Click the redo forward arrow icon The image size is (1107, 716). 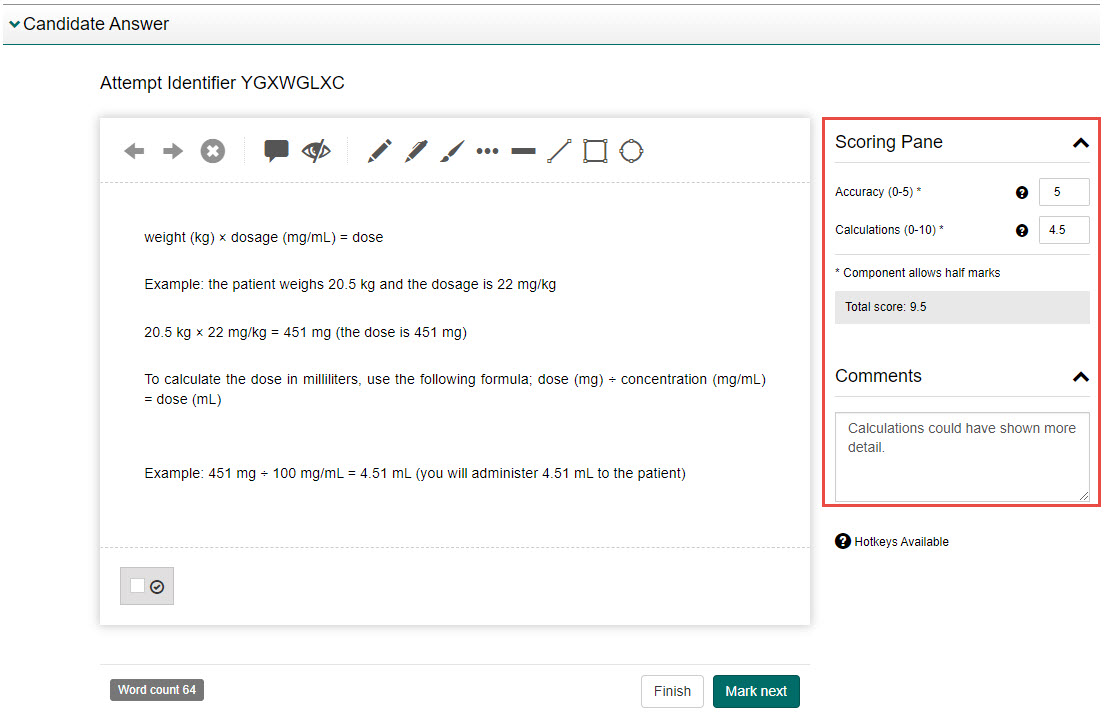[173, 151]
